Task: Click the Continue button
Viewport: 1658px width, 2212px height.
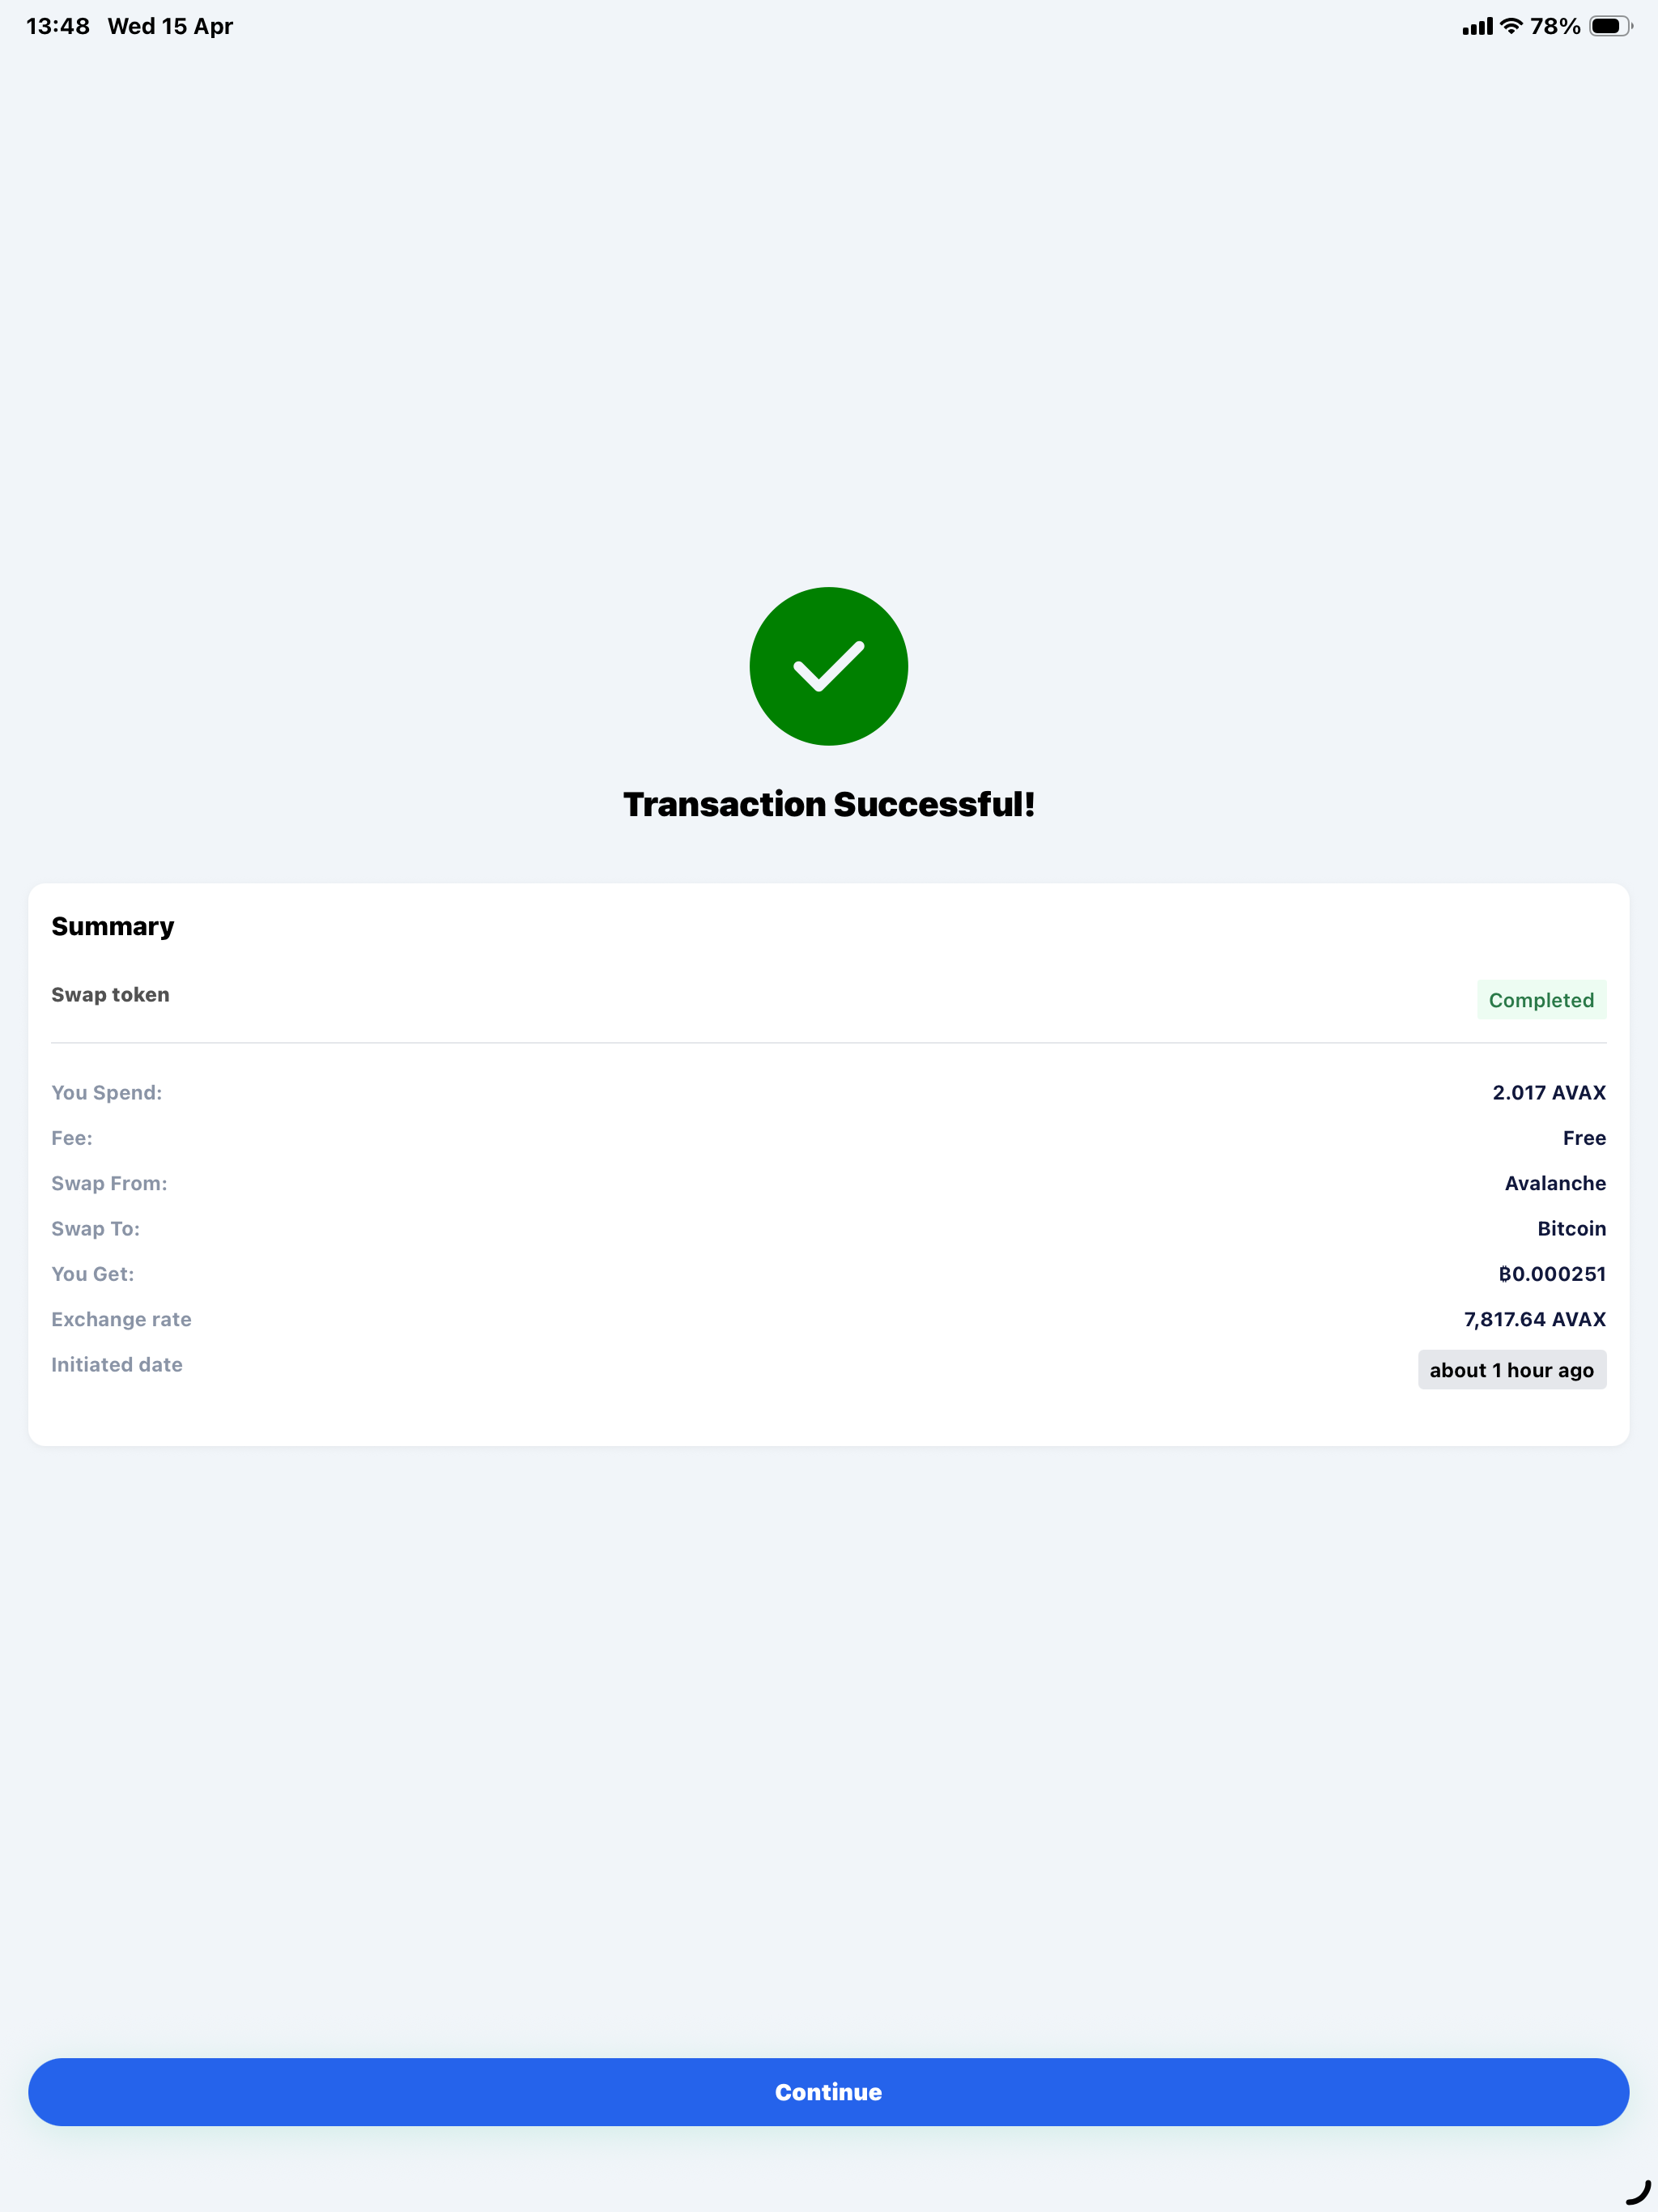Action: (x=828, y=2092)
